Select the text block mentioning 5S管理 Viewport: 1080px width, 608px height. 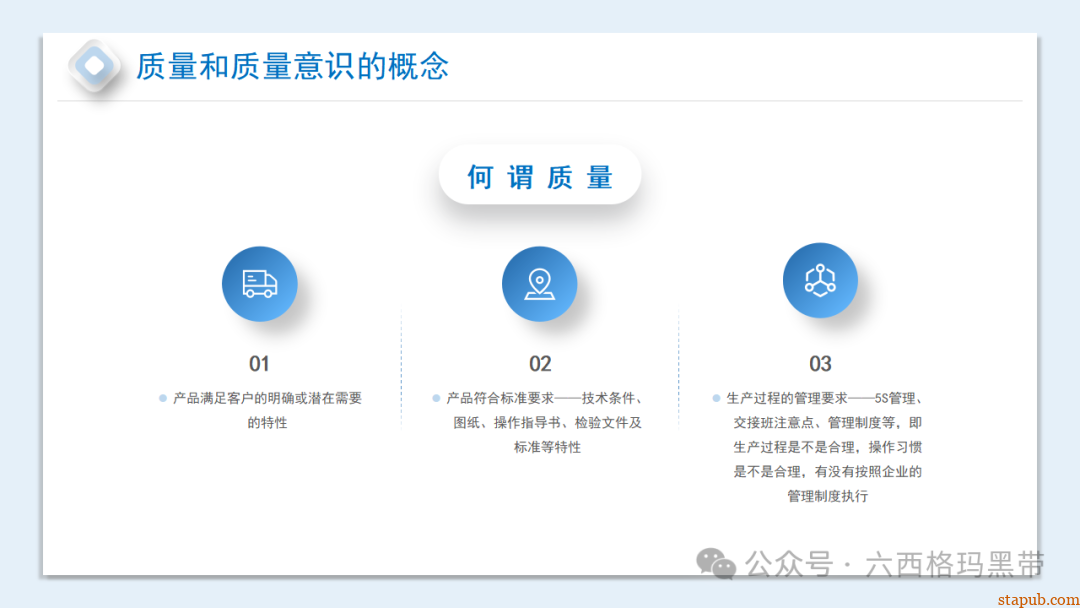(x=826, y=447)
